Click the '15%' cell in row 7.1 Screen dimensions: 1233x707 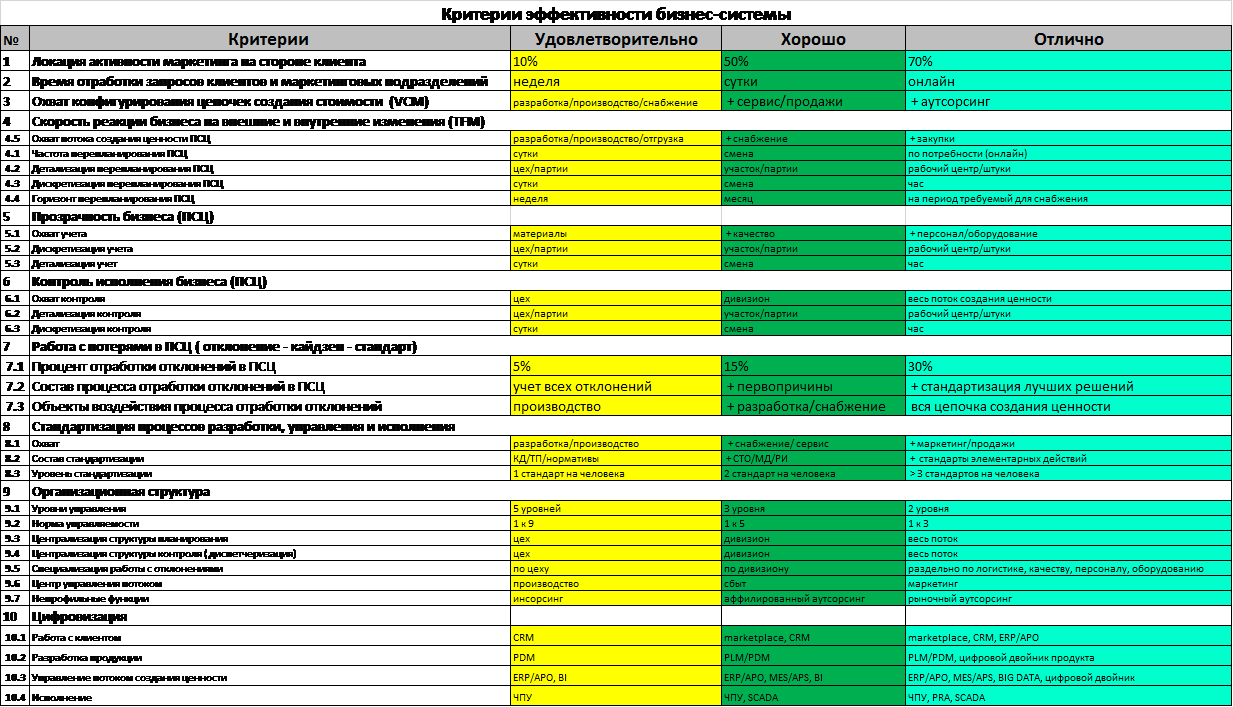813,366
